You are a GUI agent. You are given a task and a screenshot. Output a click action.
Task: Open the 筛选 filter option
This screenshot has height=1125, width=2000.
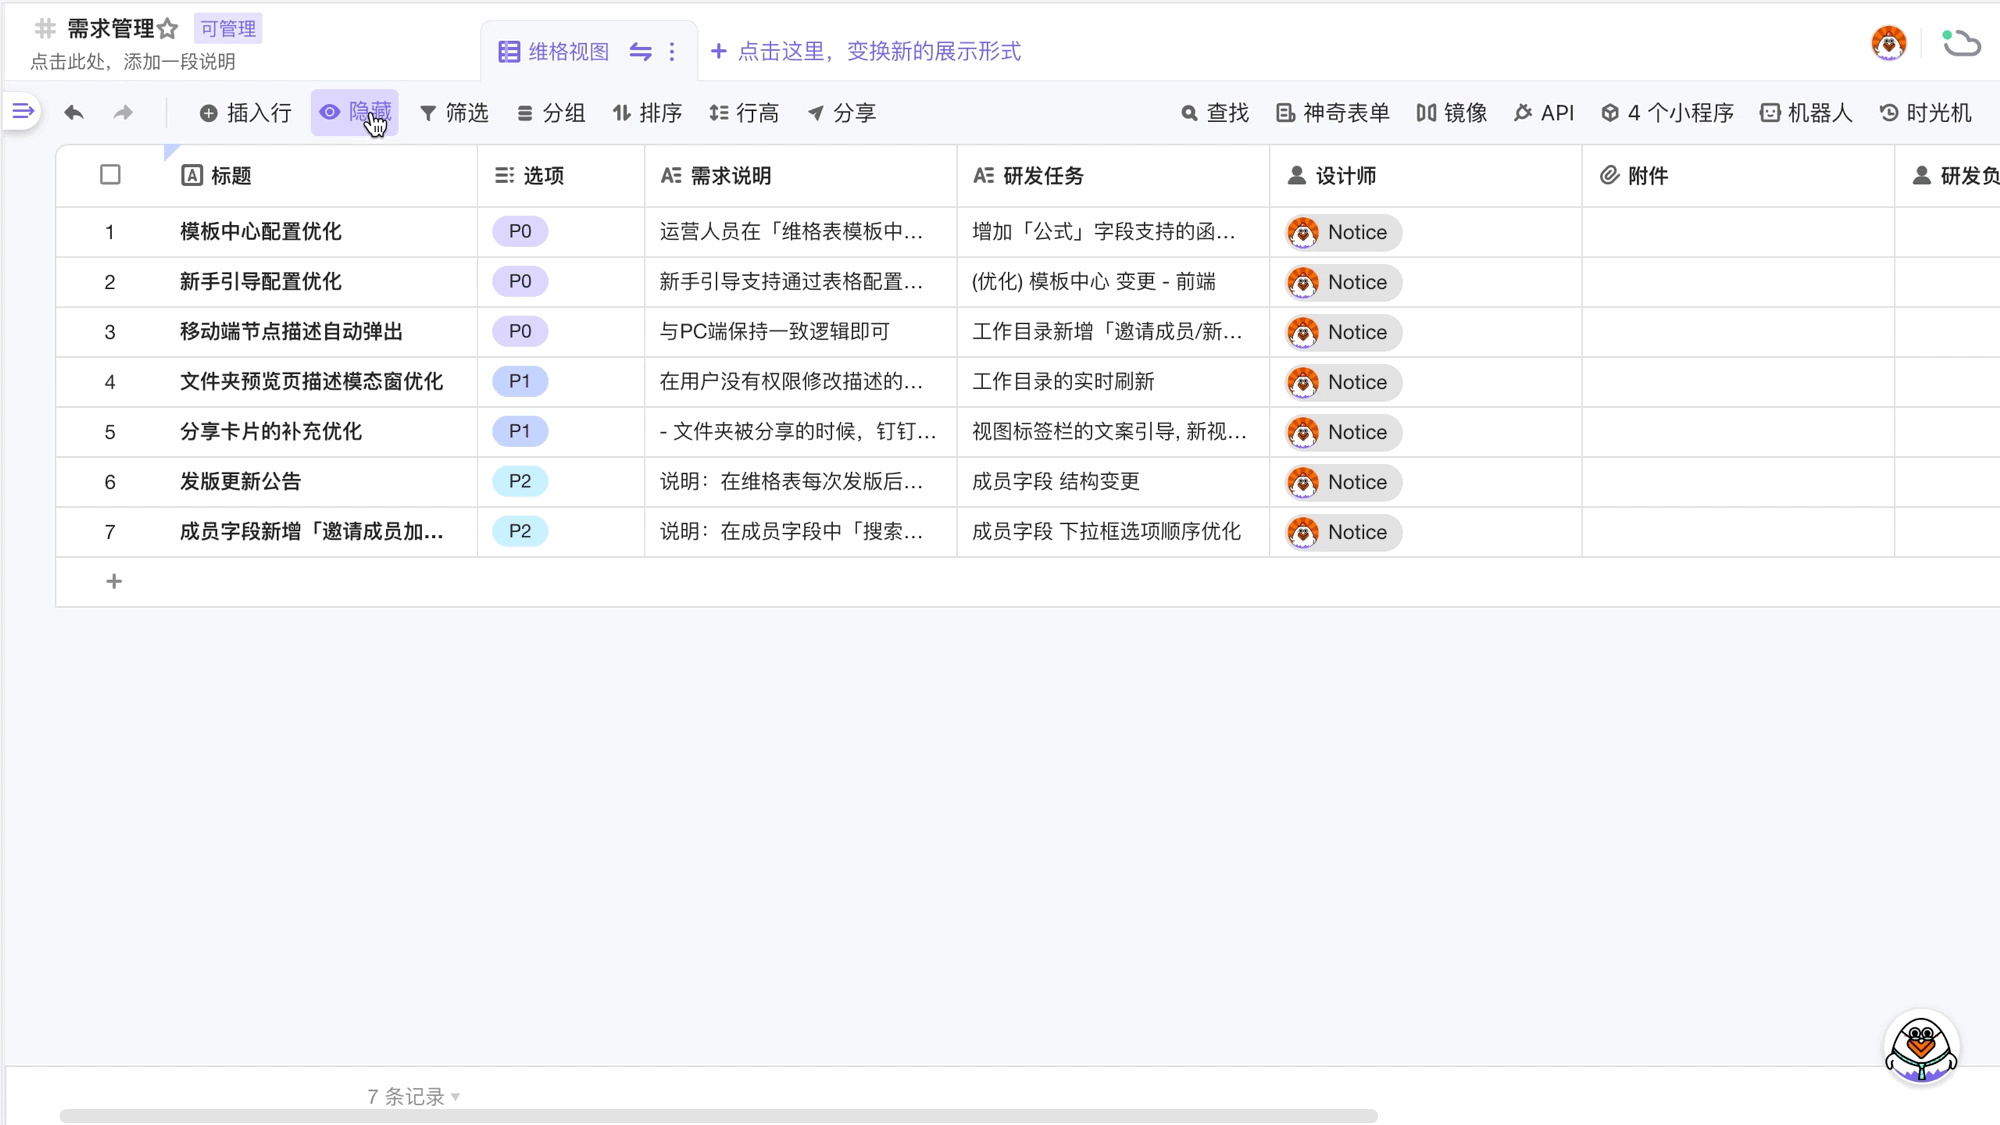point(455,113)
